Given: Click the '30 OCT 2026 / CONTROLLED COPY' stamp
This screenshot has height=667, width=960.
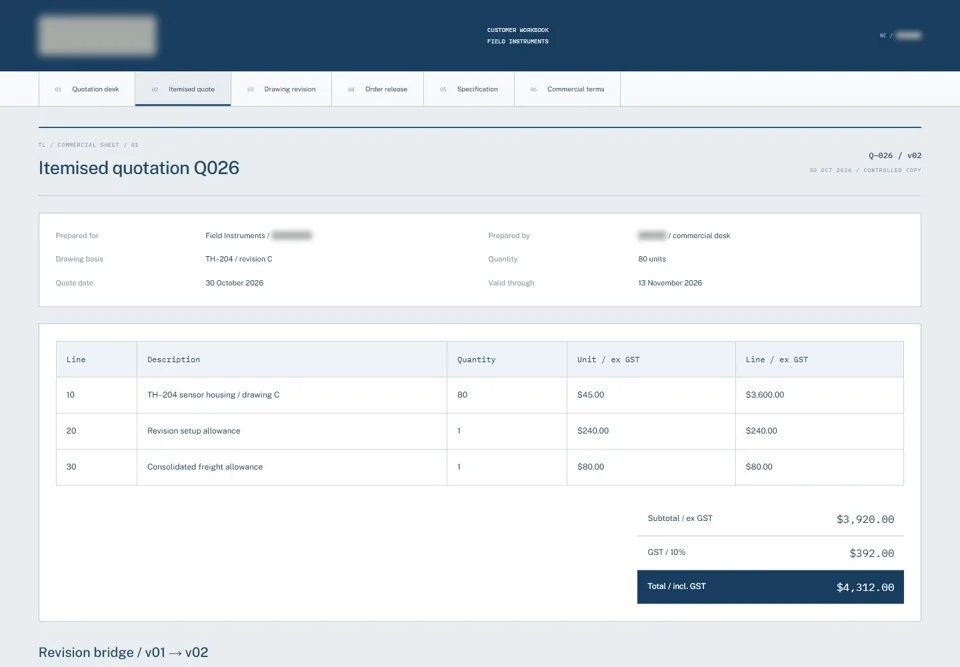Looking at the screenshot, I should (x=865, y=170).
